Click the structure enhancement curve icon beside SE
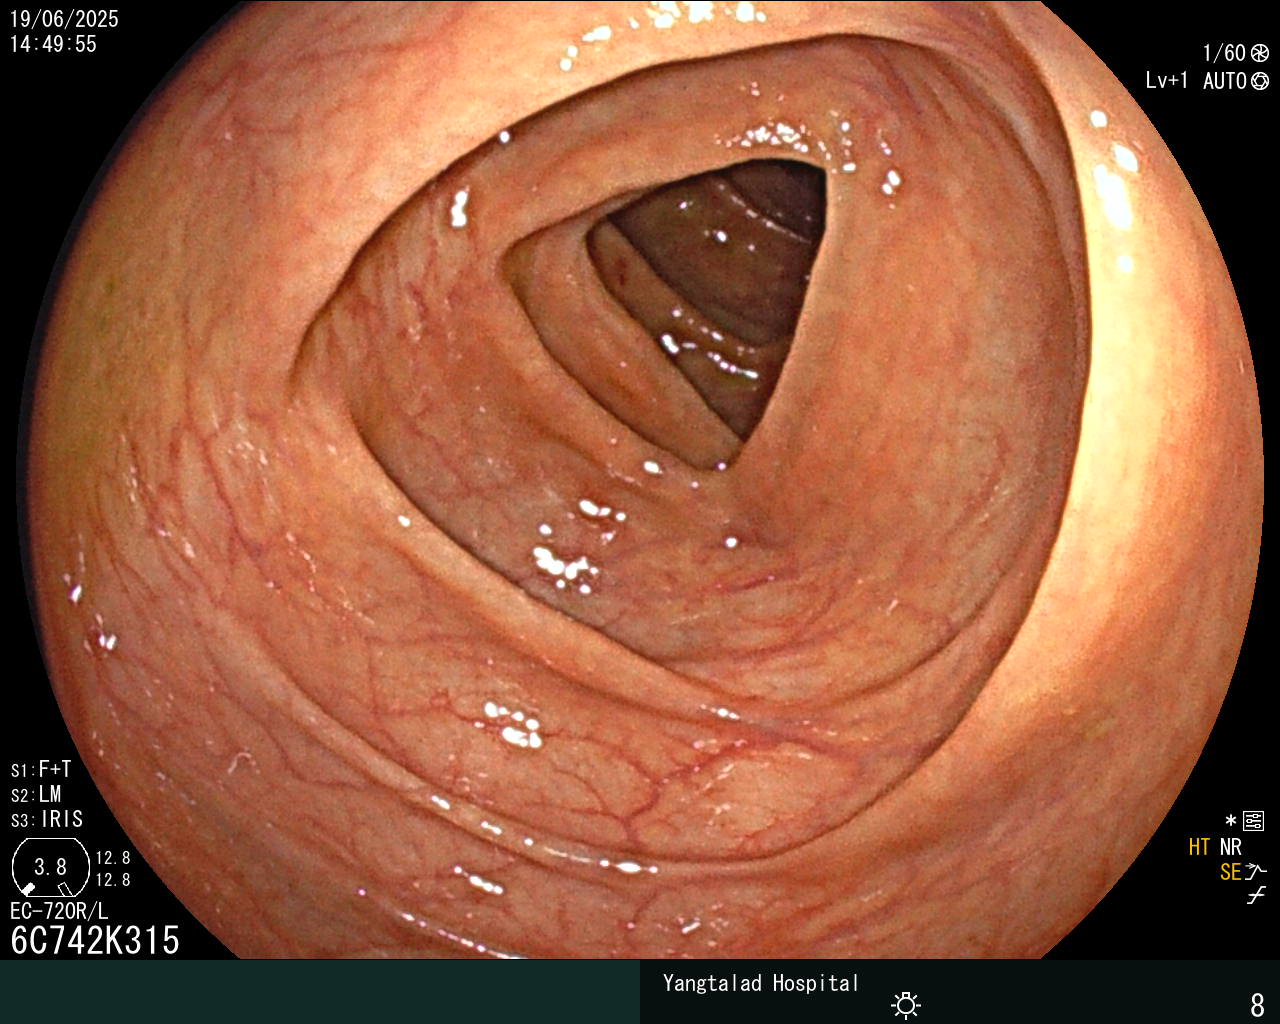This screenshot has width=1280, height=1024. (x=1256, y=872)
